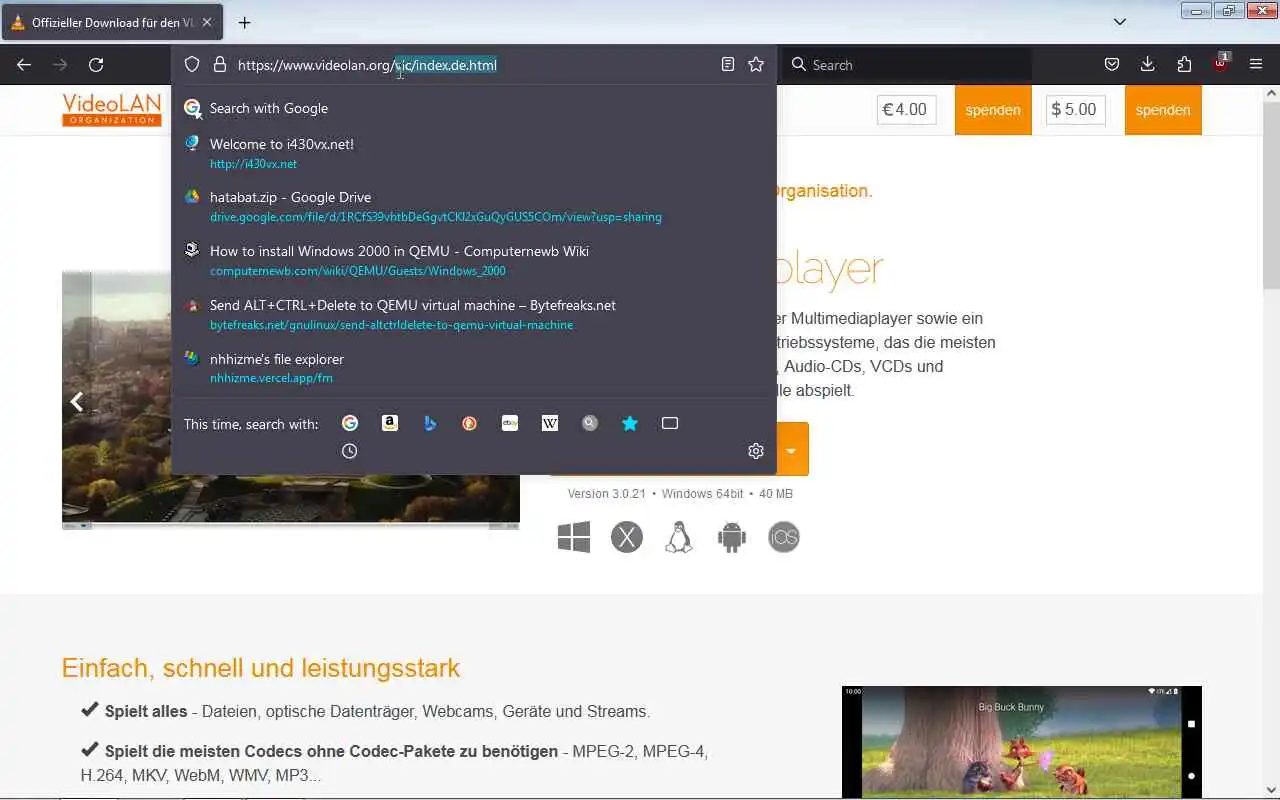This screenshot has height=800, width=1280.
Task: Select the Windows download icon
Action: (574, 537)
